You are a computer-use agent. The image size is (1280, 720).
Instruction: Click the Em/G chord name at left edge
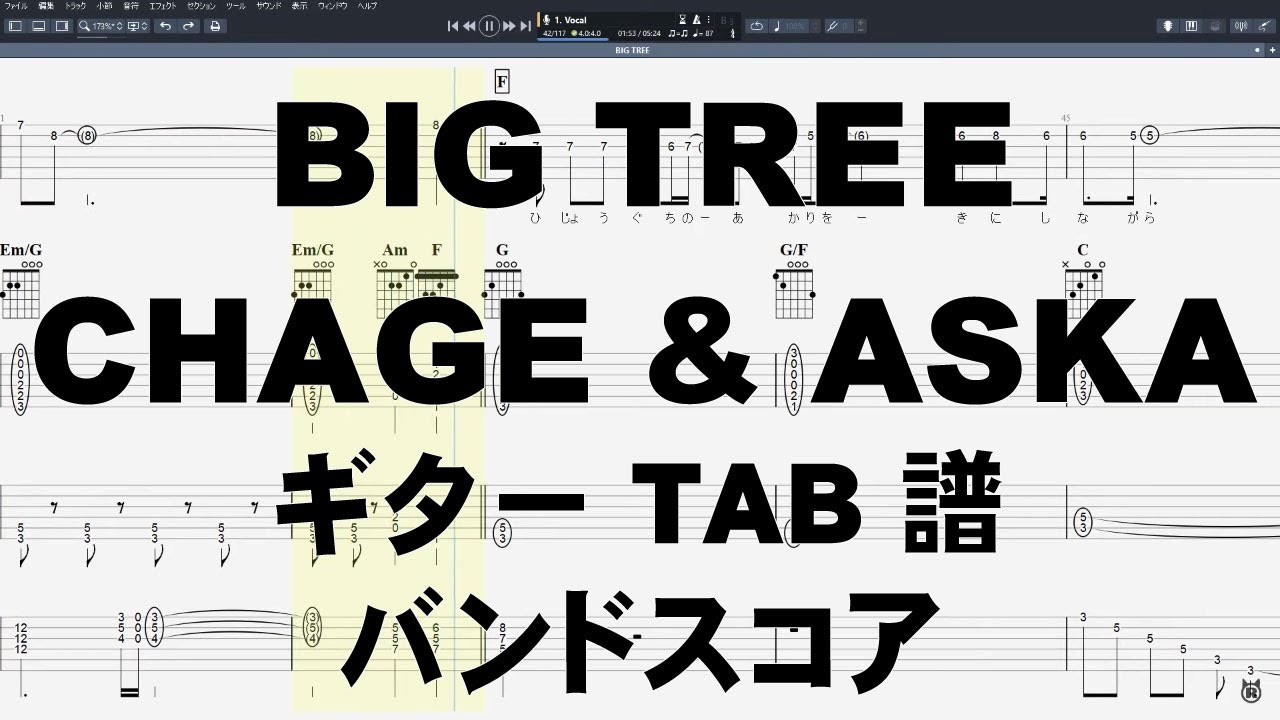click(21, 250)
